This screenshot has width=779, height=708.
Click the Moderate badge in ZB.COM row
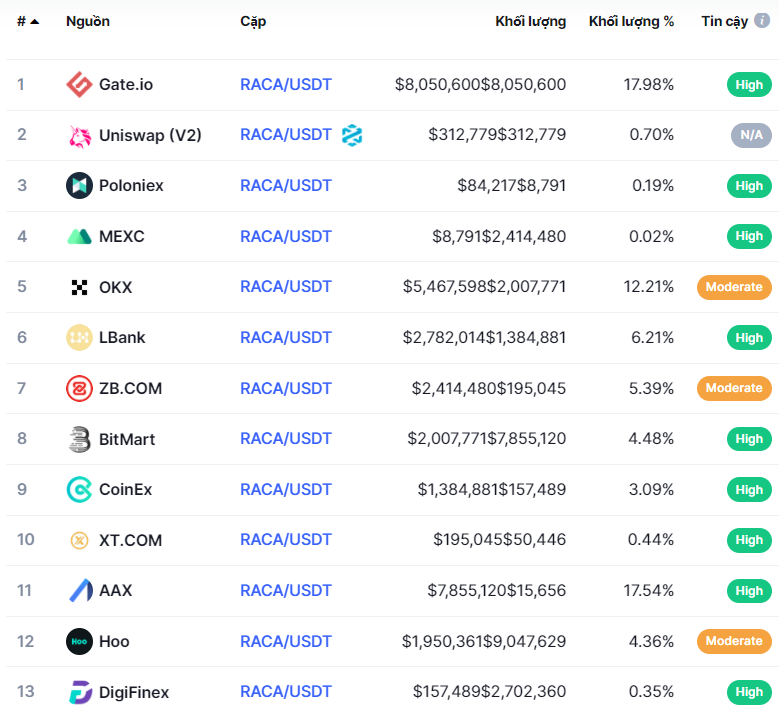(734, 388)
